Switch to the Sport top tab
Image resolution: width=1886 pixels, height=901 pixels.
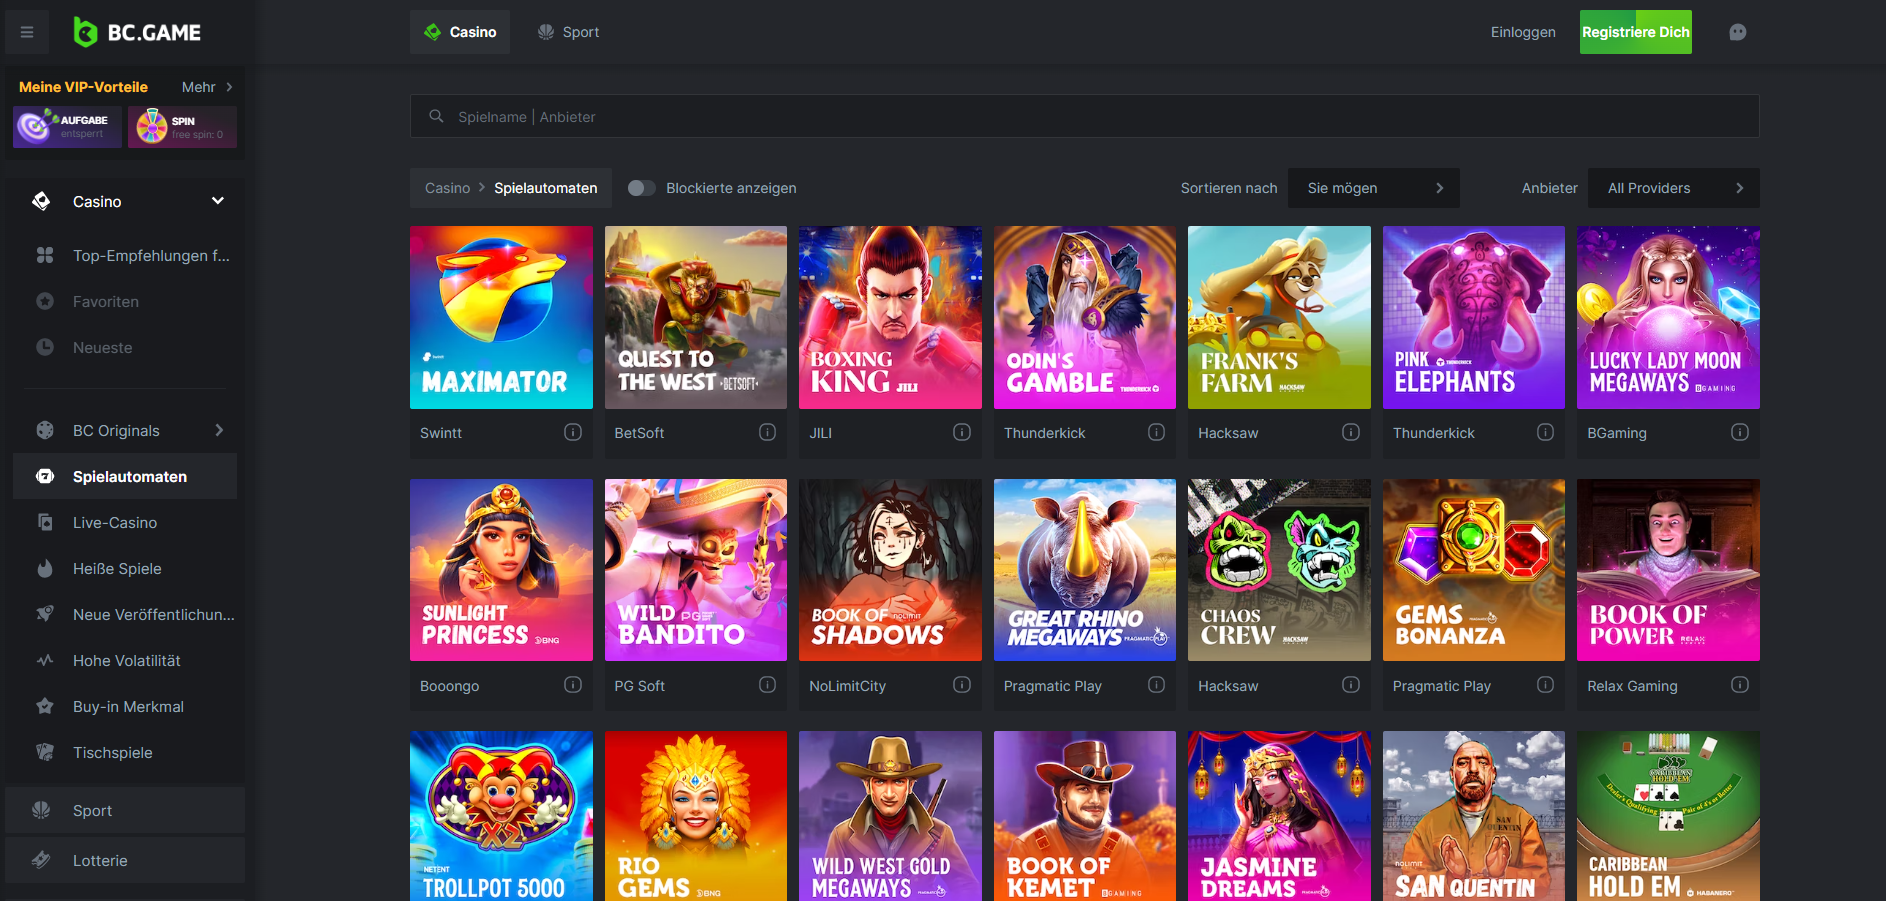(568, 32)
